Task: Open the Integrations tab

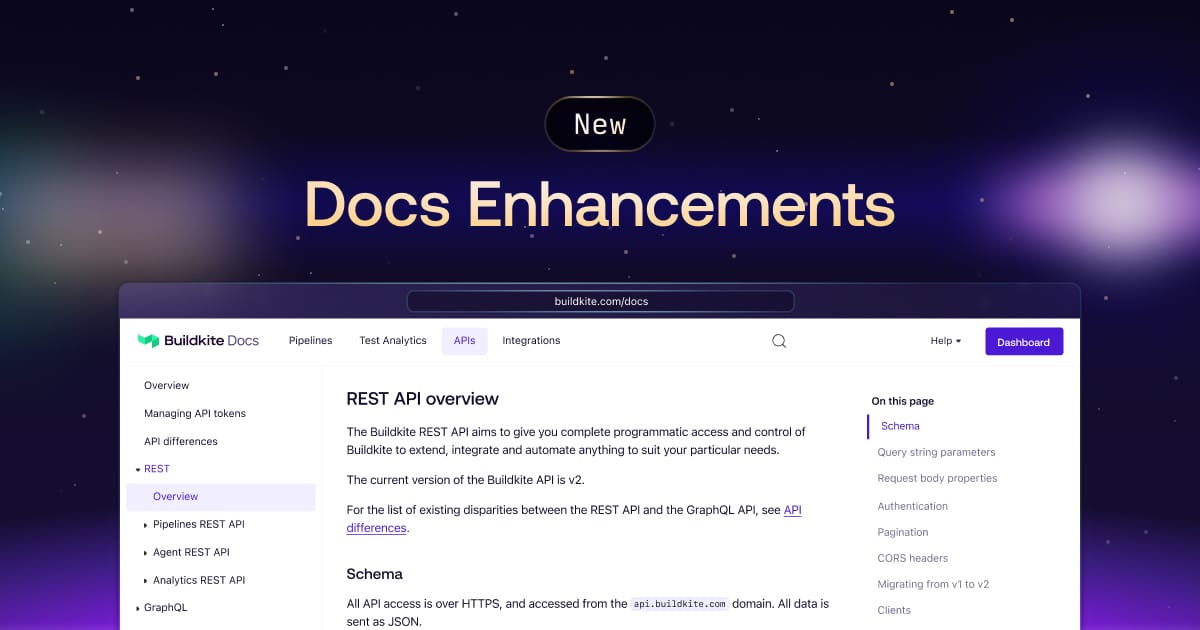Action: 530,340
